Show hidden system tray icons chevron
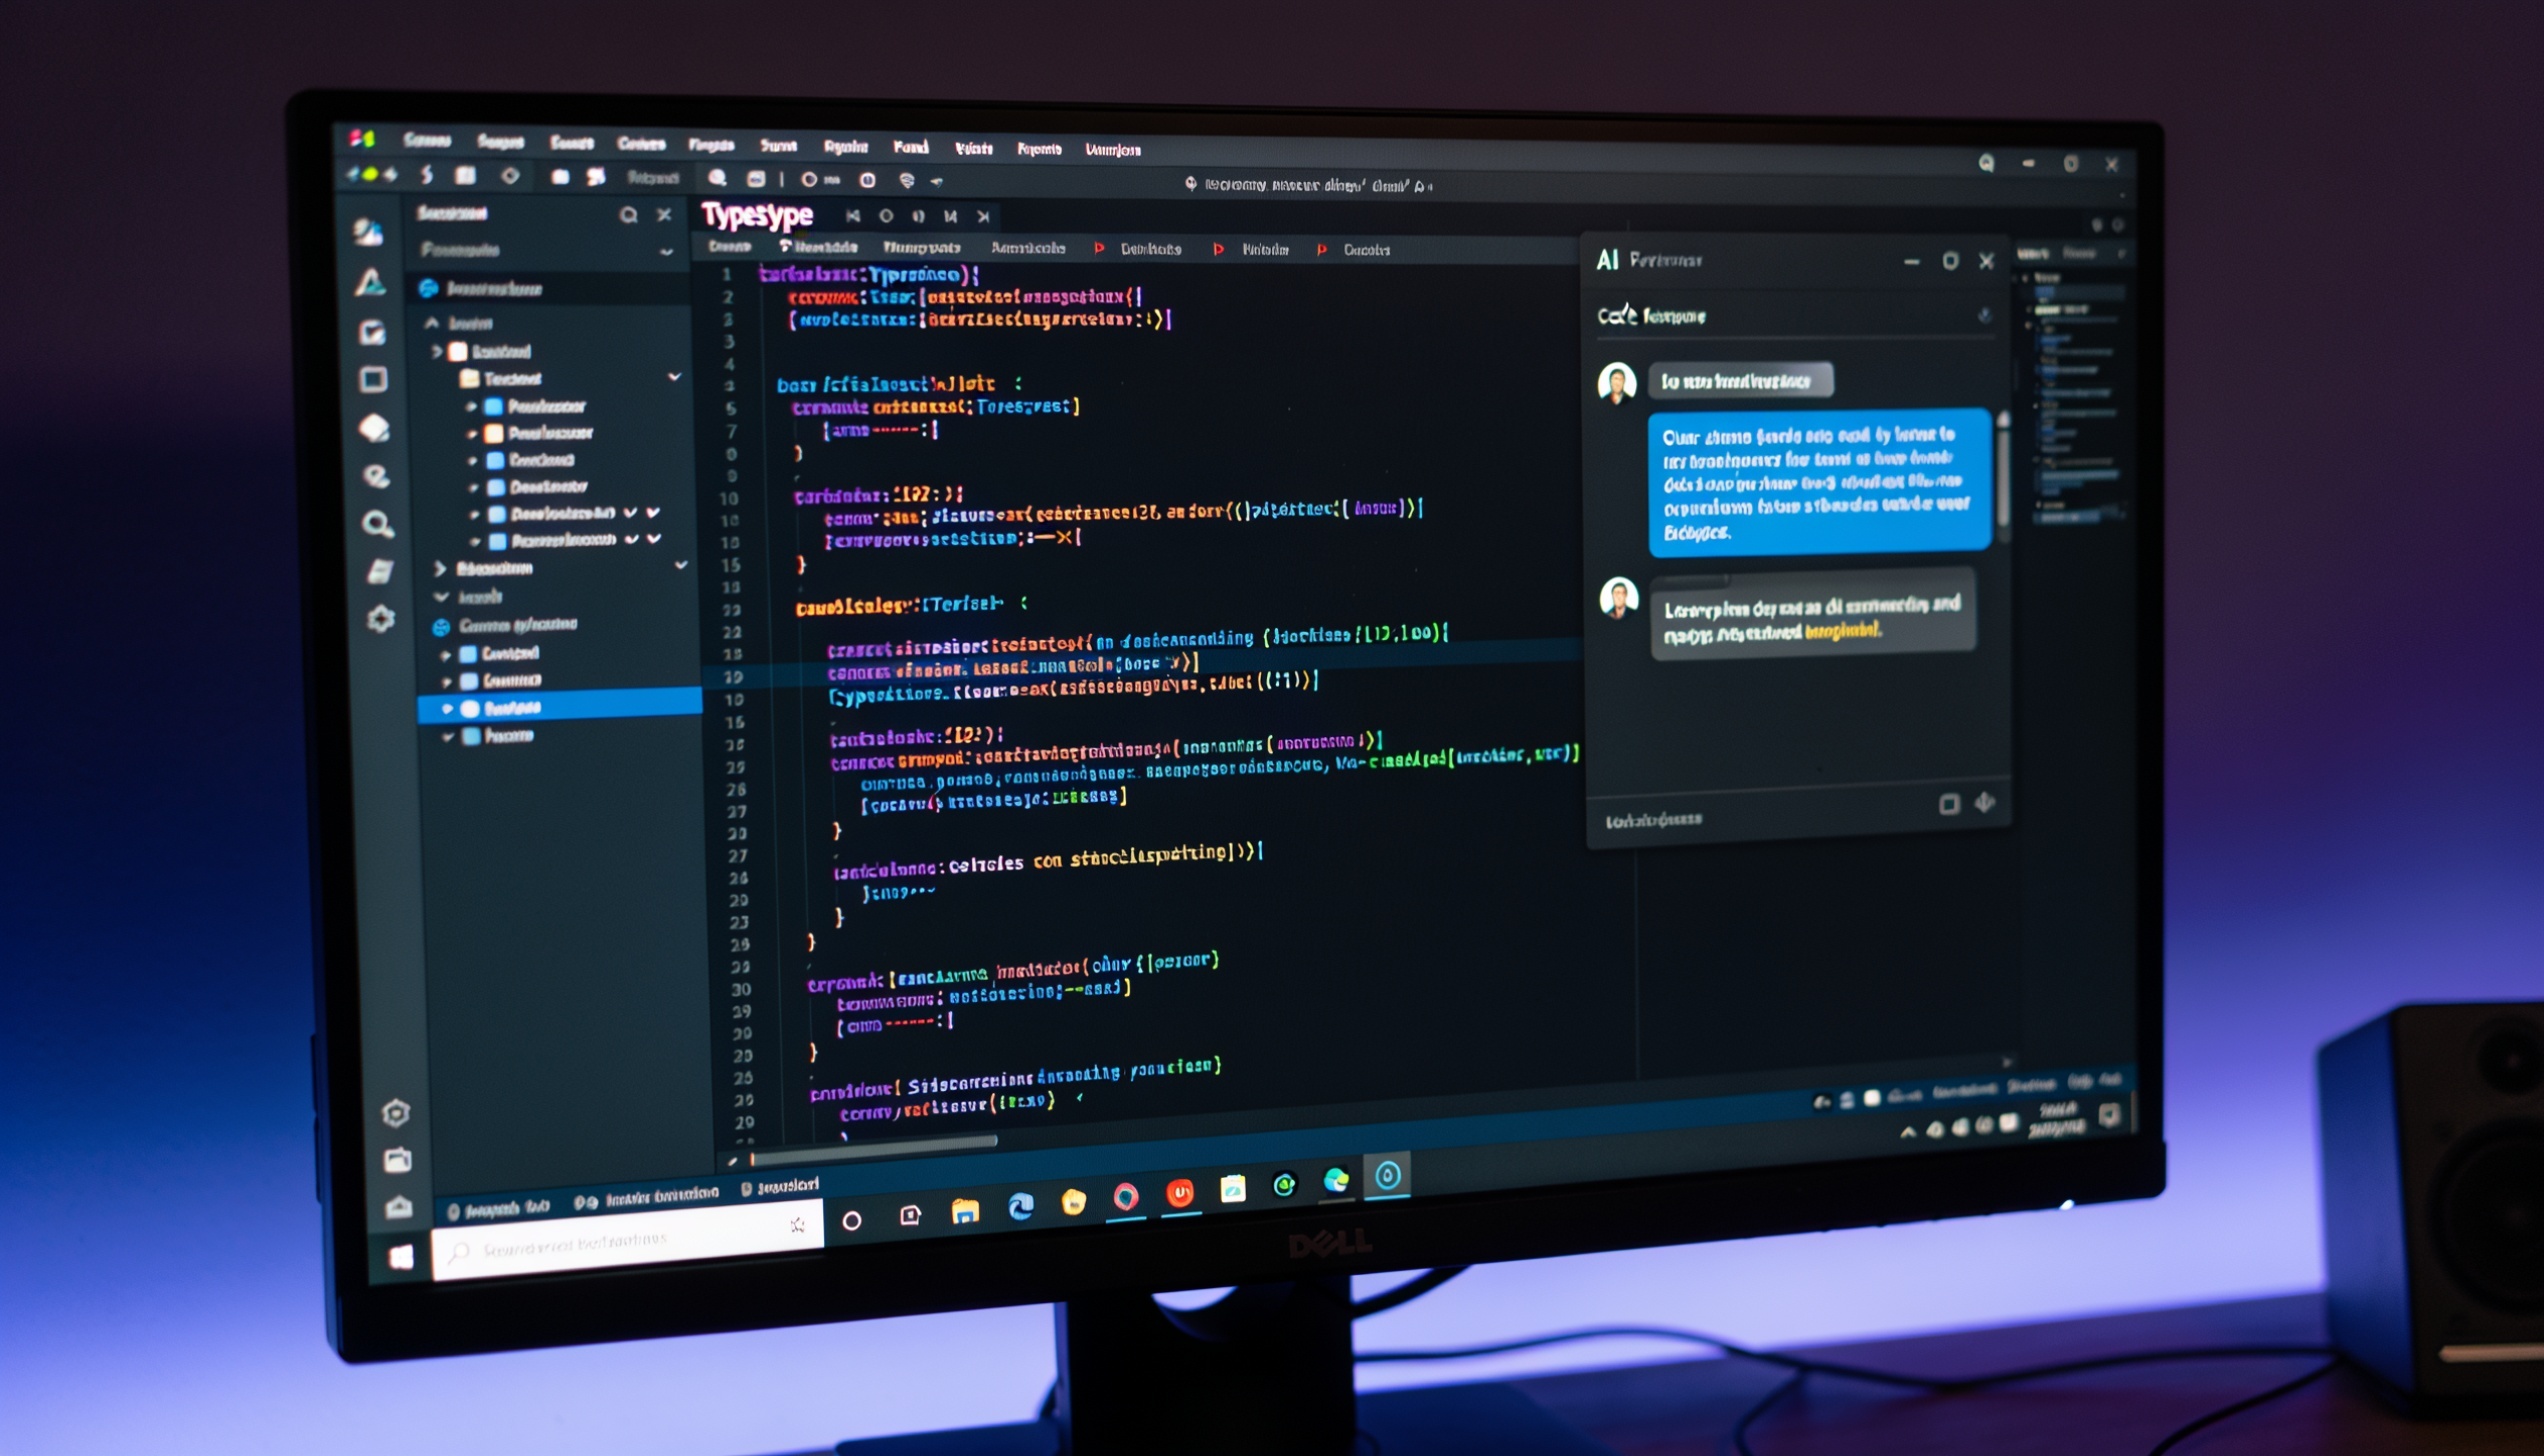The height and width of the screenshot is (1456, 2544). click(x=1907, y=1132)
